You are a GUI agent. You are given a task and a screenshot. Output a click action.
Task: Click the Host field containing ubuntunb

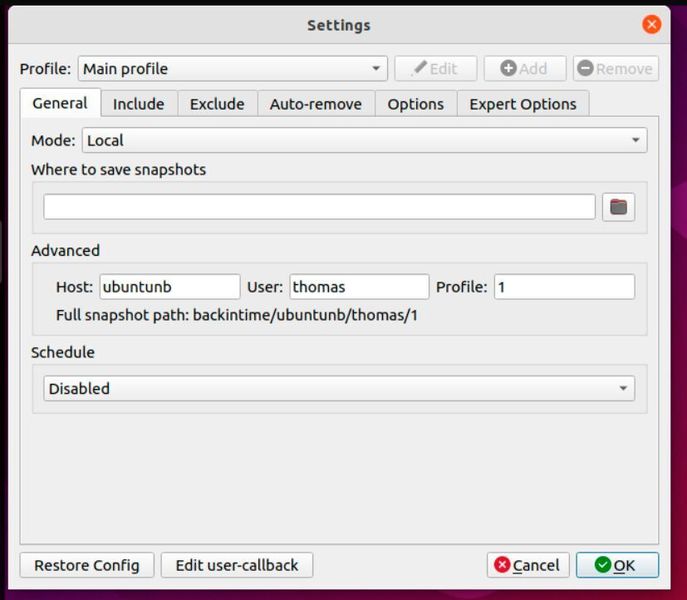point(170,287)
